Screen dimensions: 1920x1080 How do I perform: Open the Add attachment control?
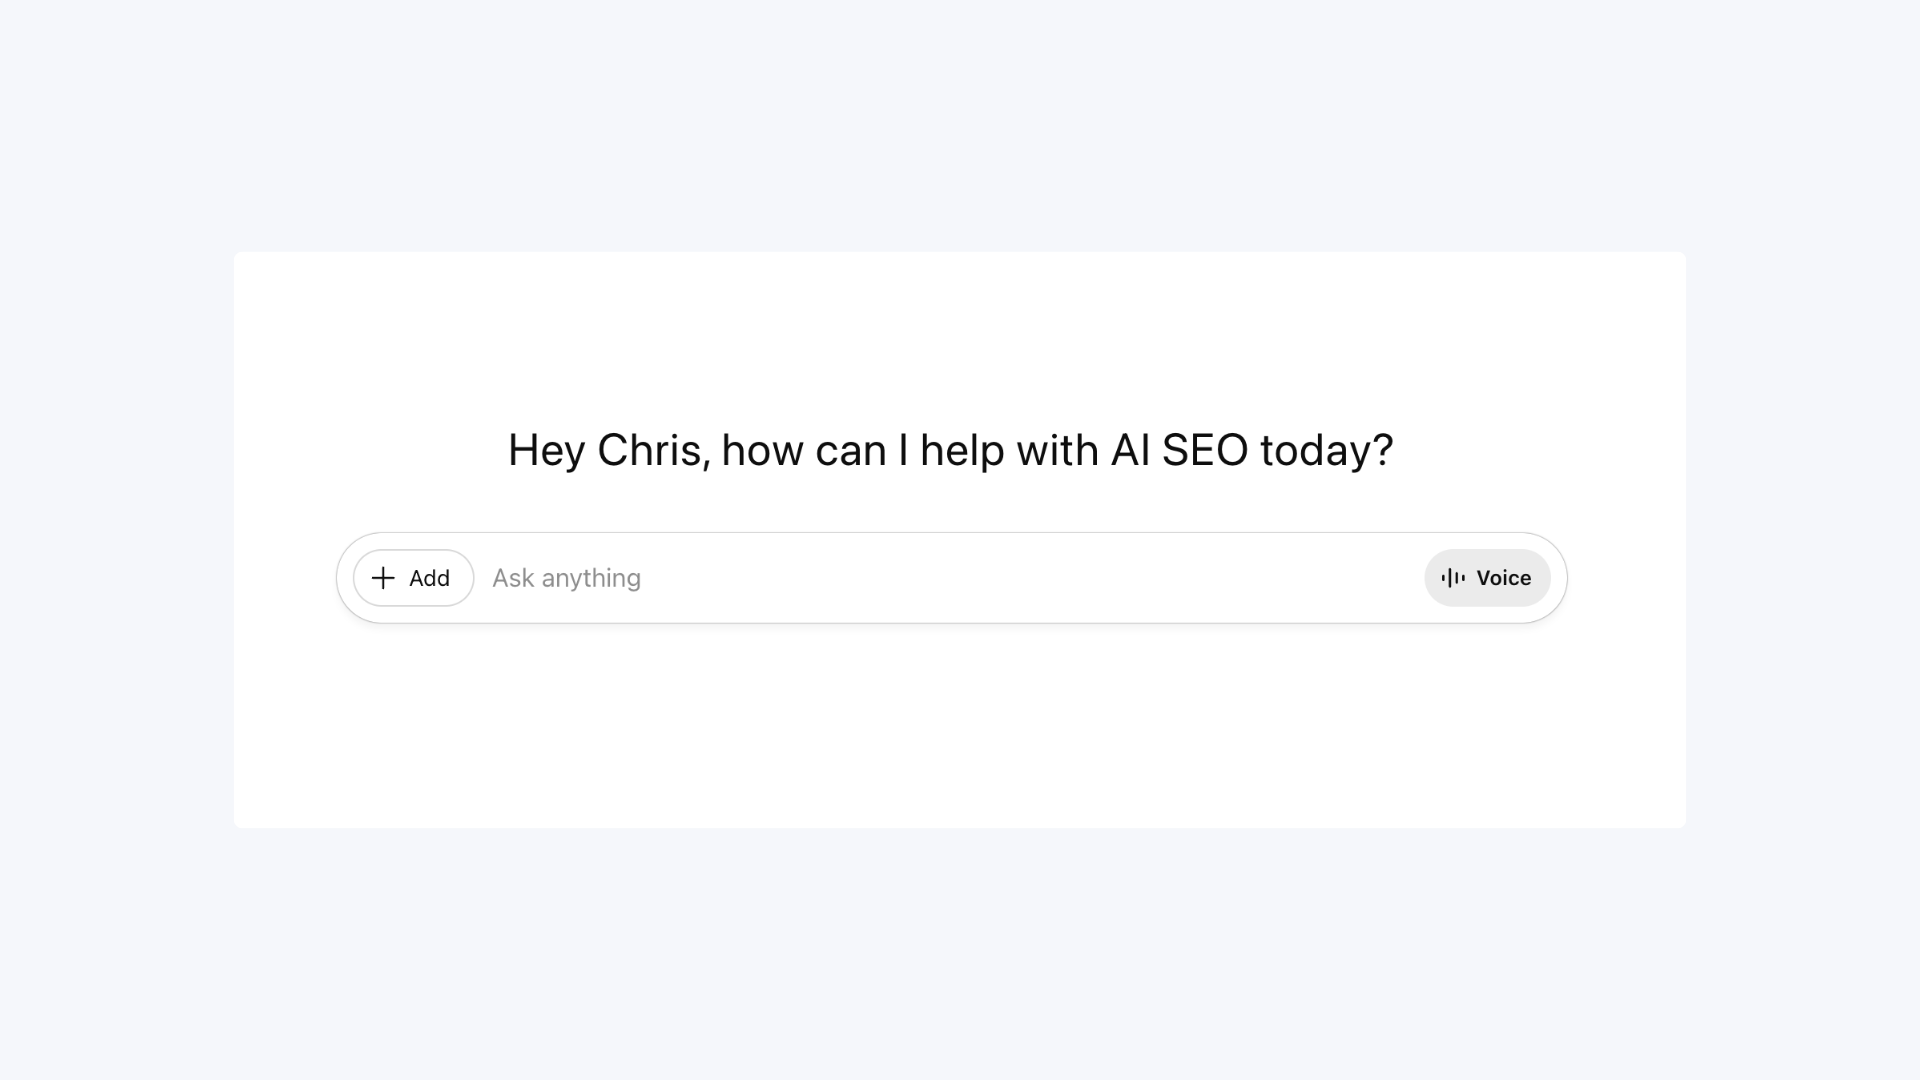[x=412, y=578]
